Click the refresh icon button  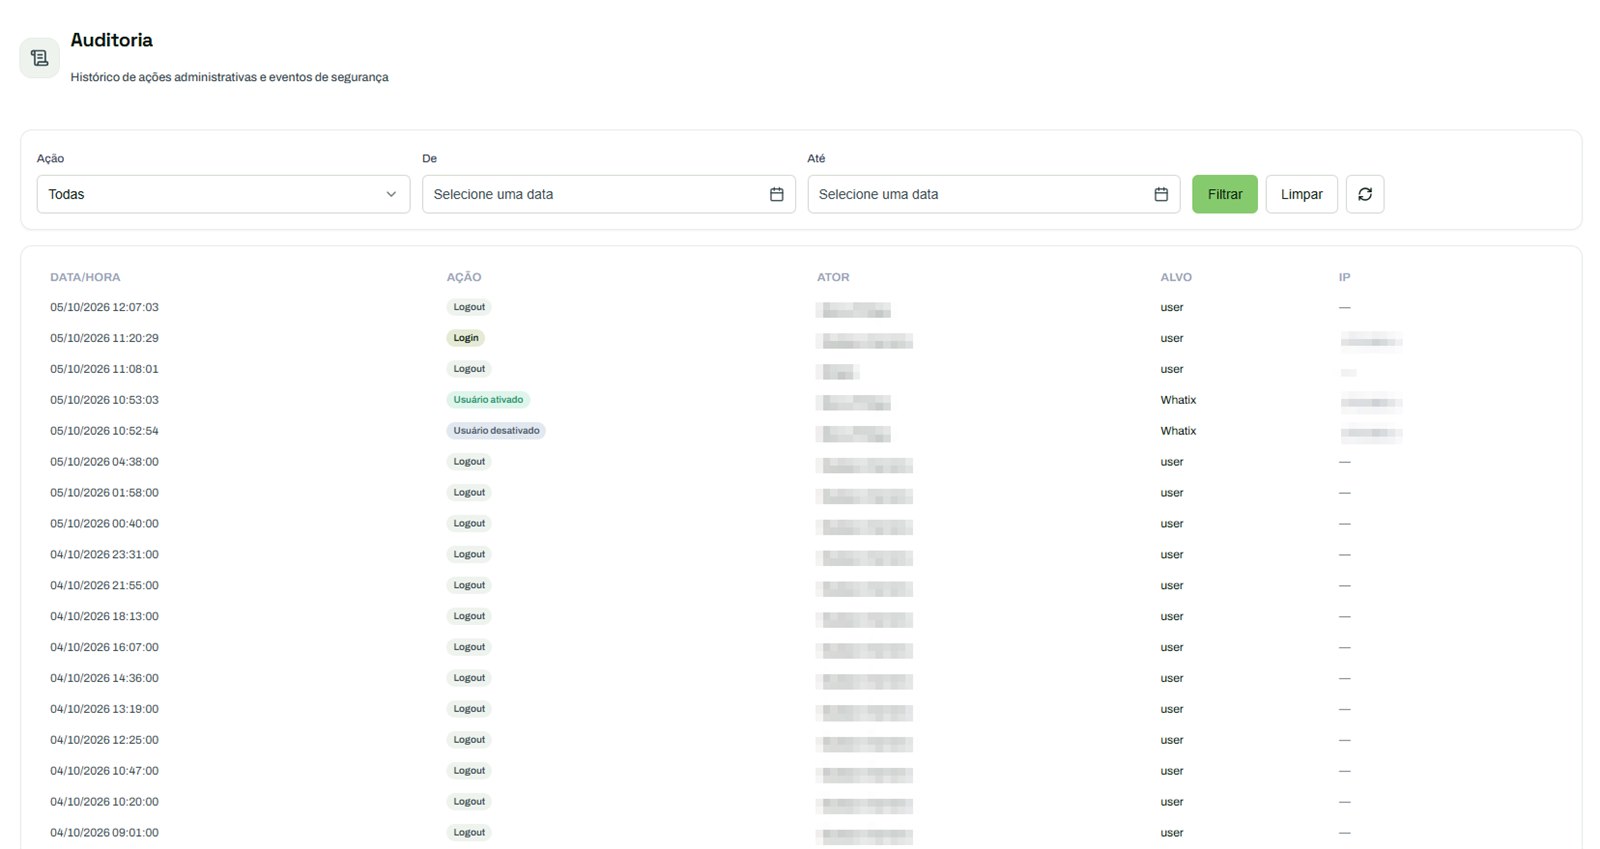tap(1365, 194)
